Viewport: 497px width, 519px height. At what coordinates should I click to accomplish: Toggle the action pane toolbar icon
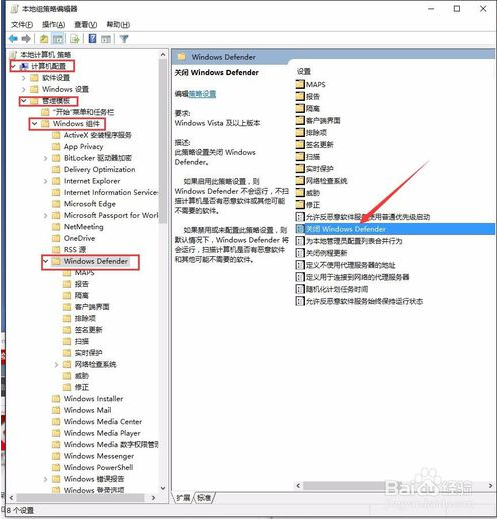pos(106,39)
